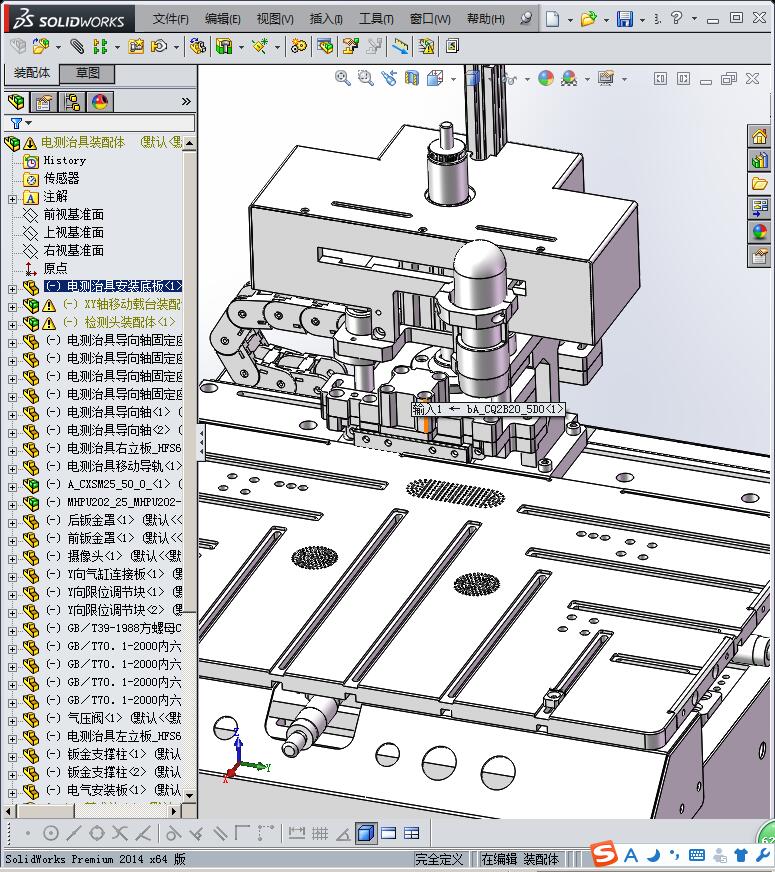Image resolution: width=775 pixels, height=872 pixels.
Task: Expand the 注解 tree node
Action: coord(12,199)
